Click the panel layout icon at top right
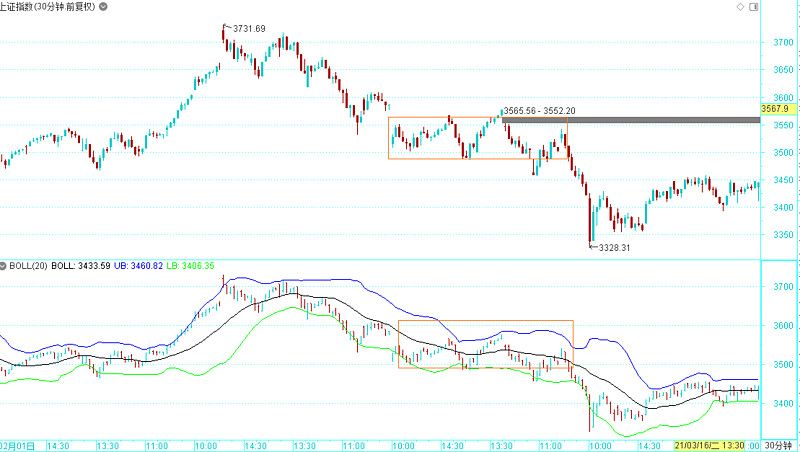 [x=754, y=7]
